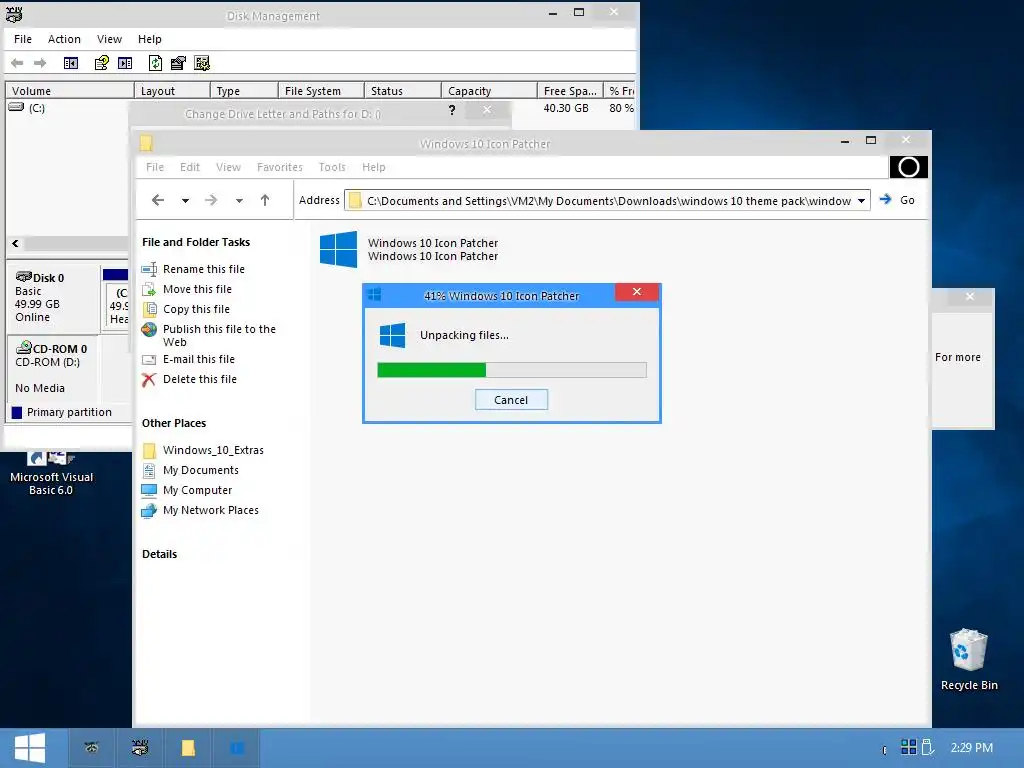Viewport: 1024px width, 768px height.
Task: Open the Recycle Bin desktop icon
Action: 969,659
